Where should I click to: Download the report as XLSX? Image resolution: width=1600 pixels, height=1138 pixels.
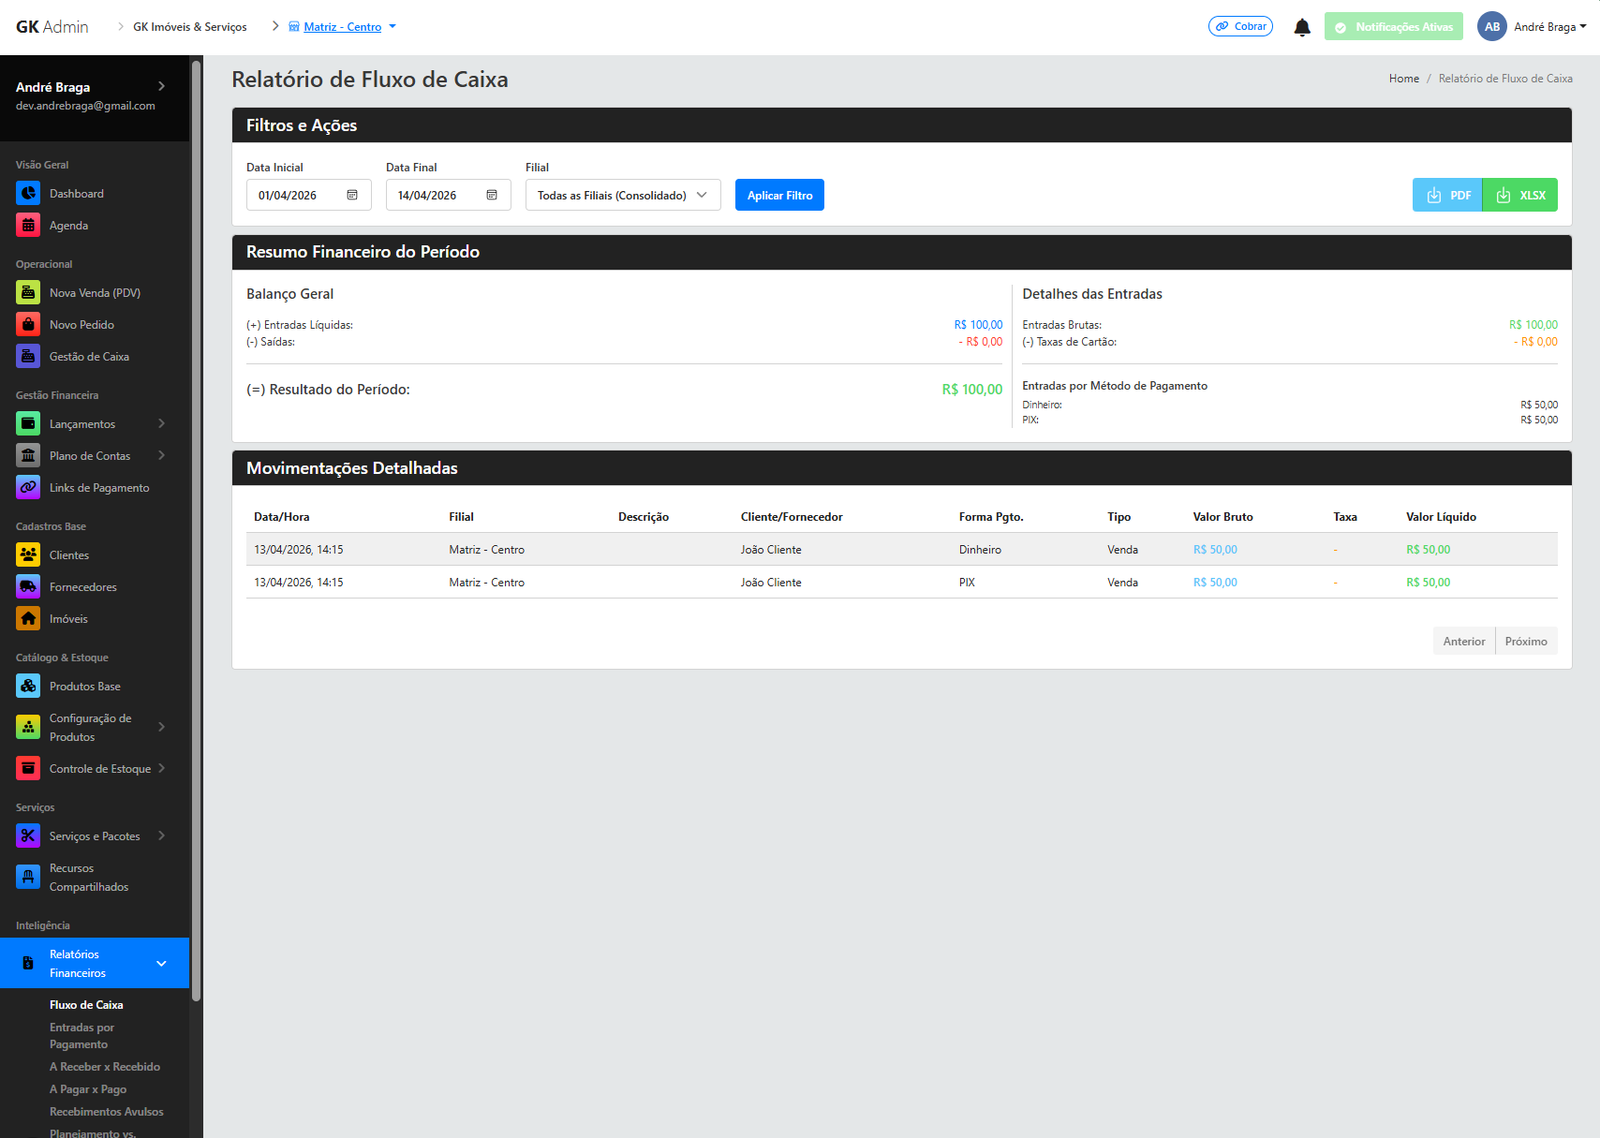tap(1520, 195)
